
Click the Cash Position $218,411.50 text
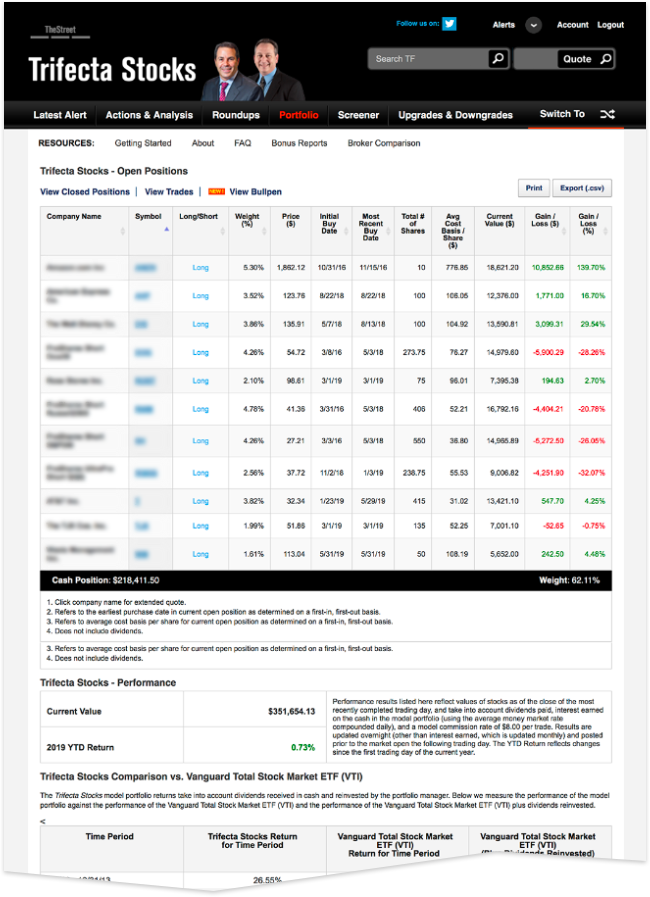106,580
